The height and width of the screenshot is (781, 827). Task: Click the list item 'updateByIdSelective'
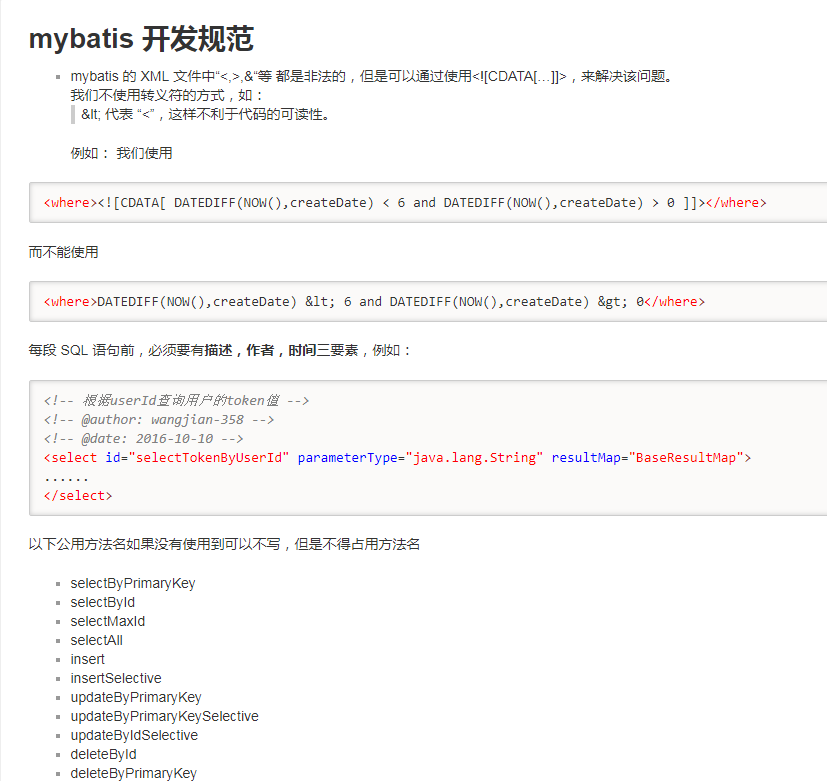coord(134,735)
